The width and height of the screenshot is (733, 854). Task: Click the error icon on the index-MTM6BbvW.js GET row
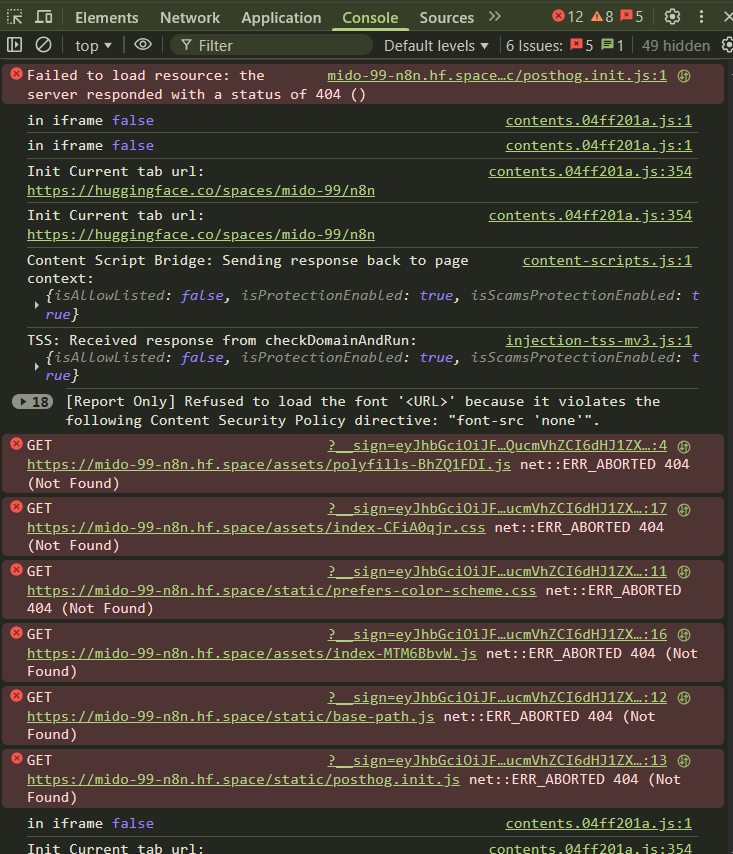pos(16,633)
